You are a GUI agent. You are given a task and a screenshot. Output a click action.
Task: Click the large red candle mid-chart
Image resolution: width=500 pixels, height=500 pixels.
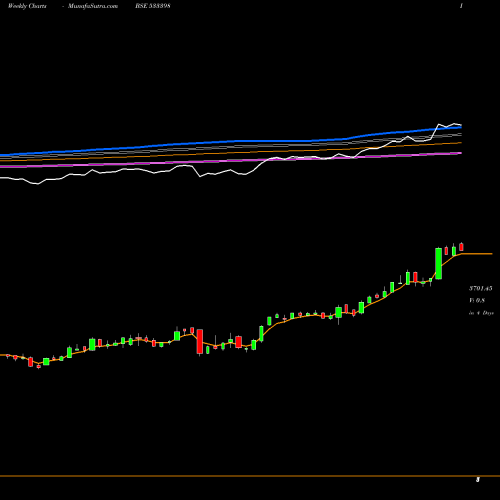pos(200,342)
